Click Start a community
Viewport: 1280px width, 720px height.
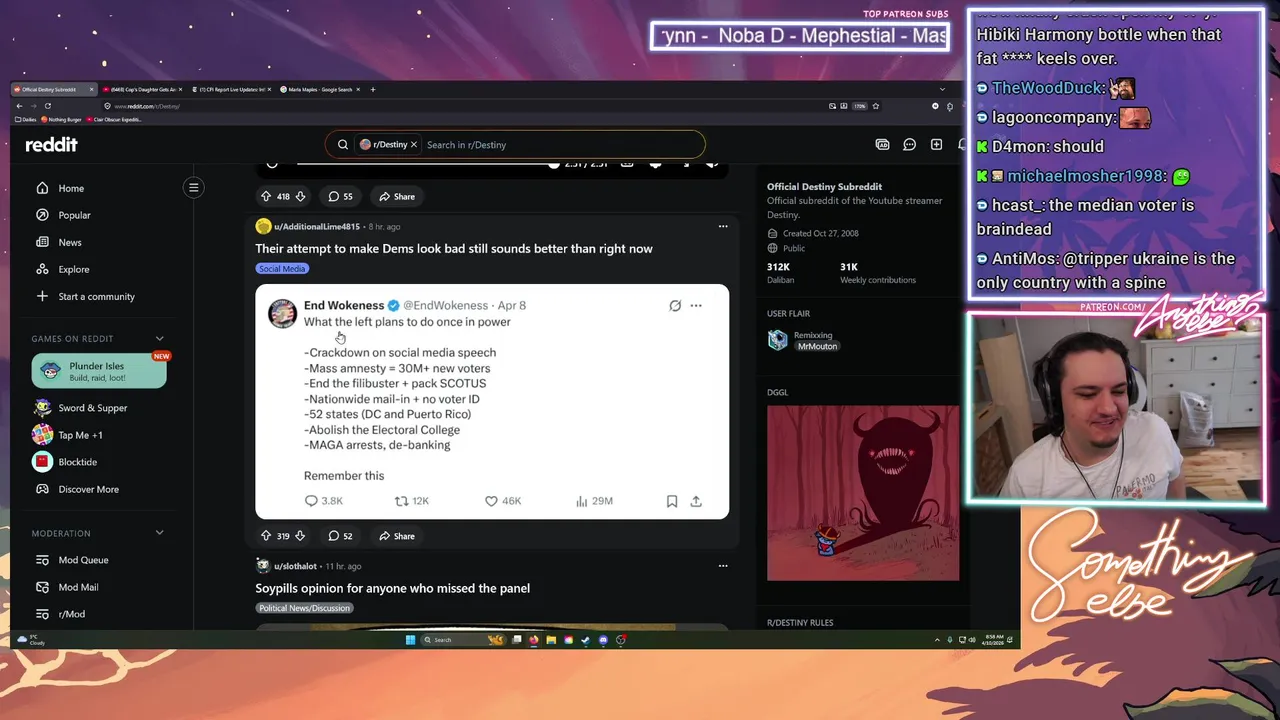tap(96, 296)
